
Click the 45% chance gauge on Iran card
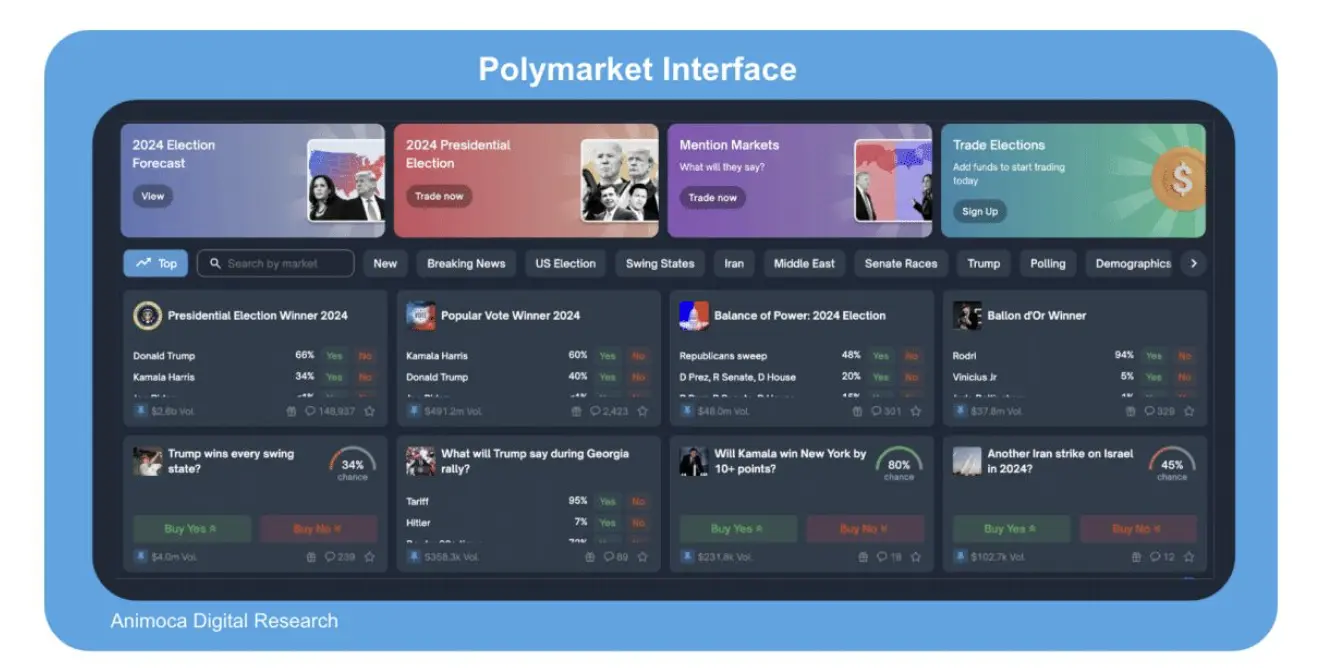click(1170, 462)
